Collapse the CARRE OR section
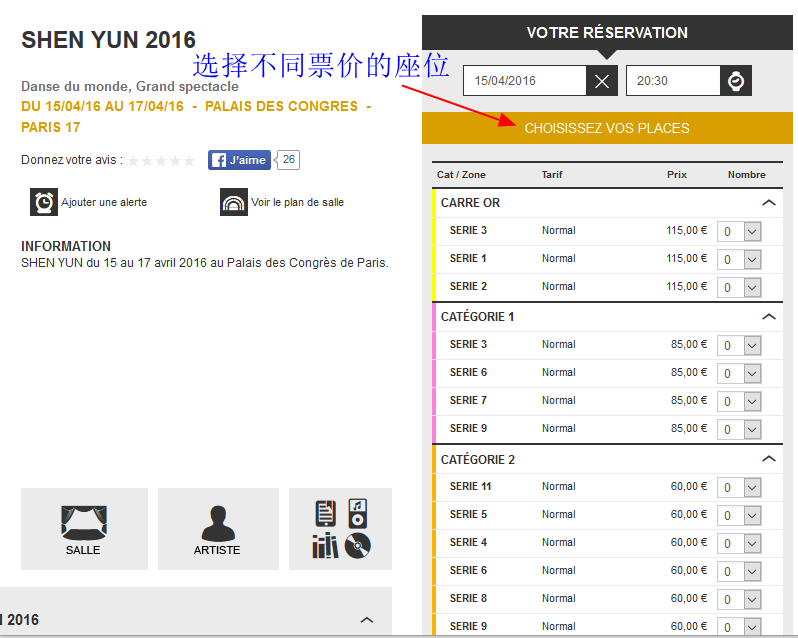This screenshot has height=638, width=798. click(x=768, y=203)
